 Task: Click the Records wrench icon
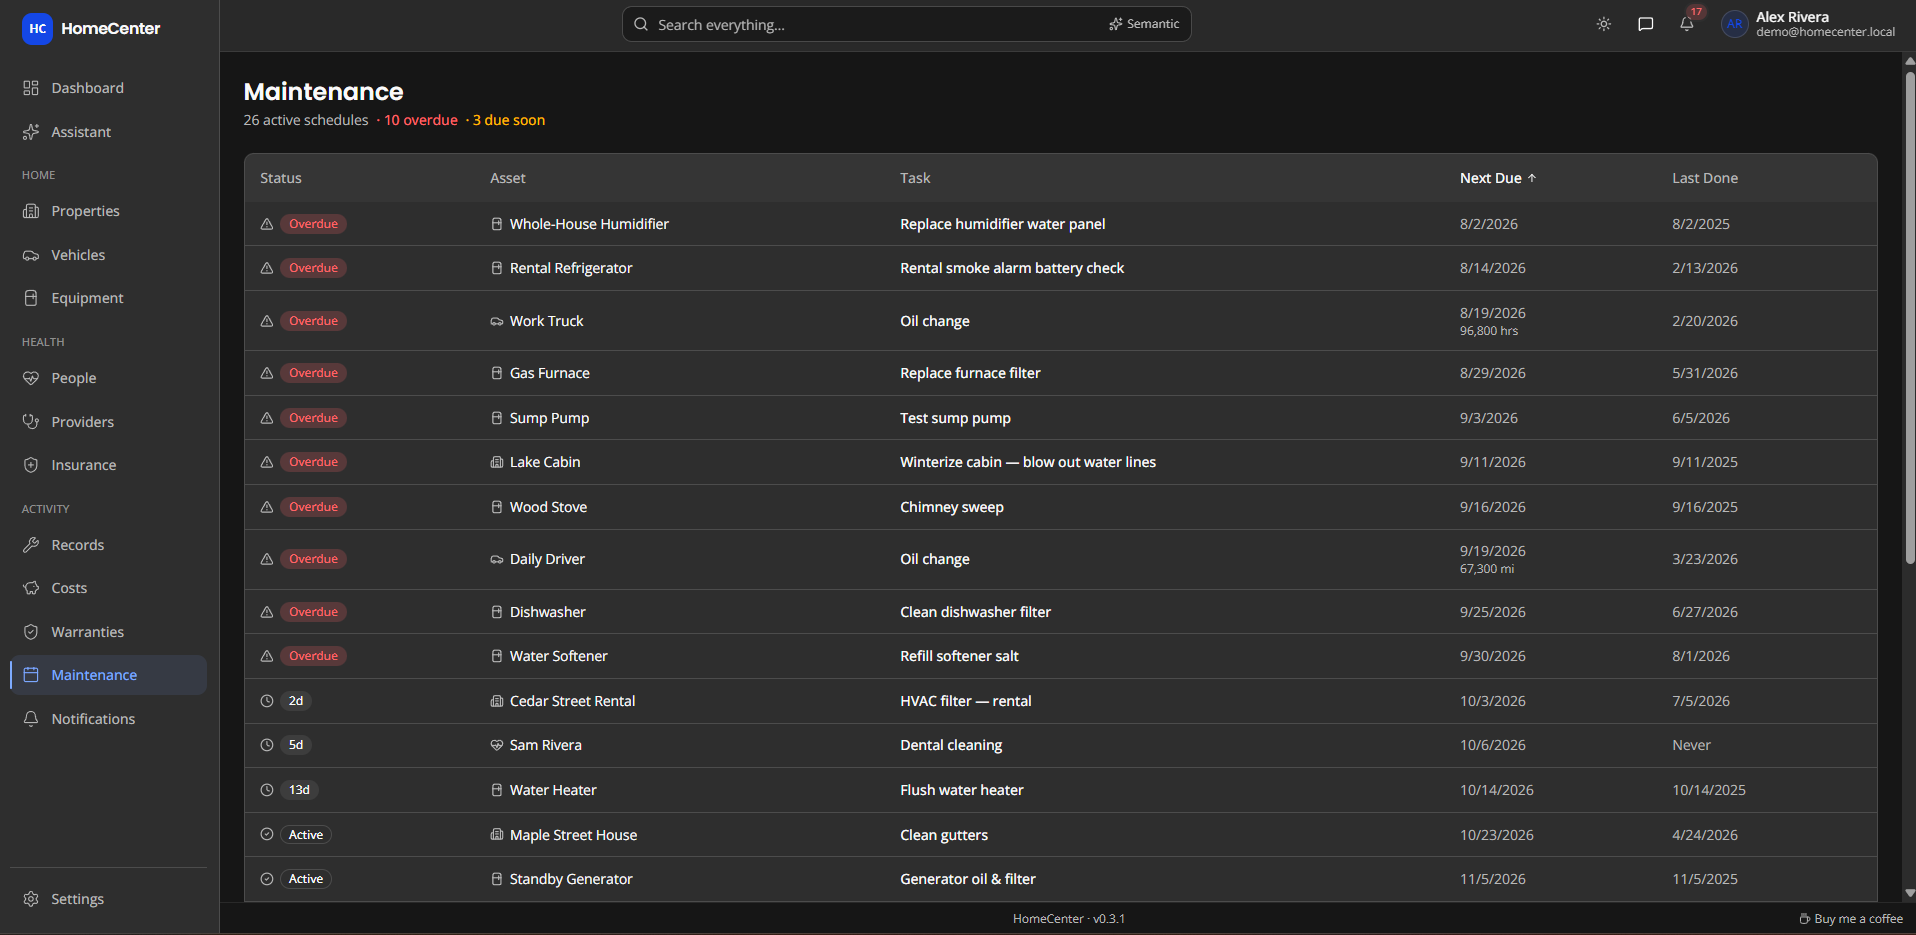[31, 545]
